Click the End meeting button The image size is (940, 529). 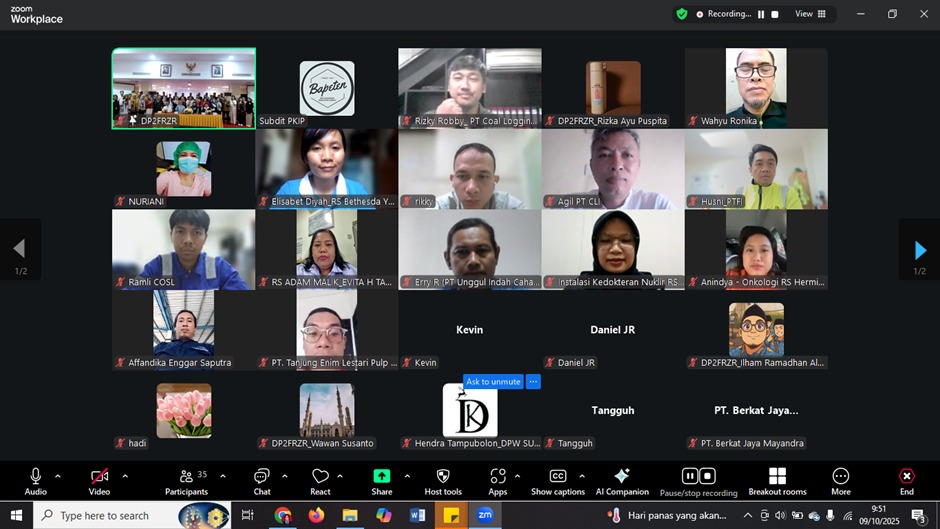906,480
